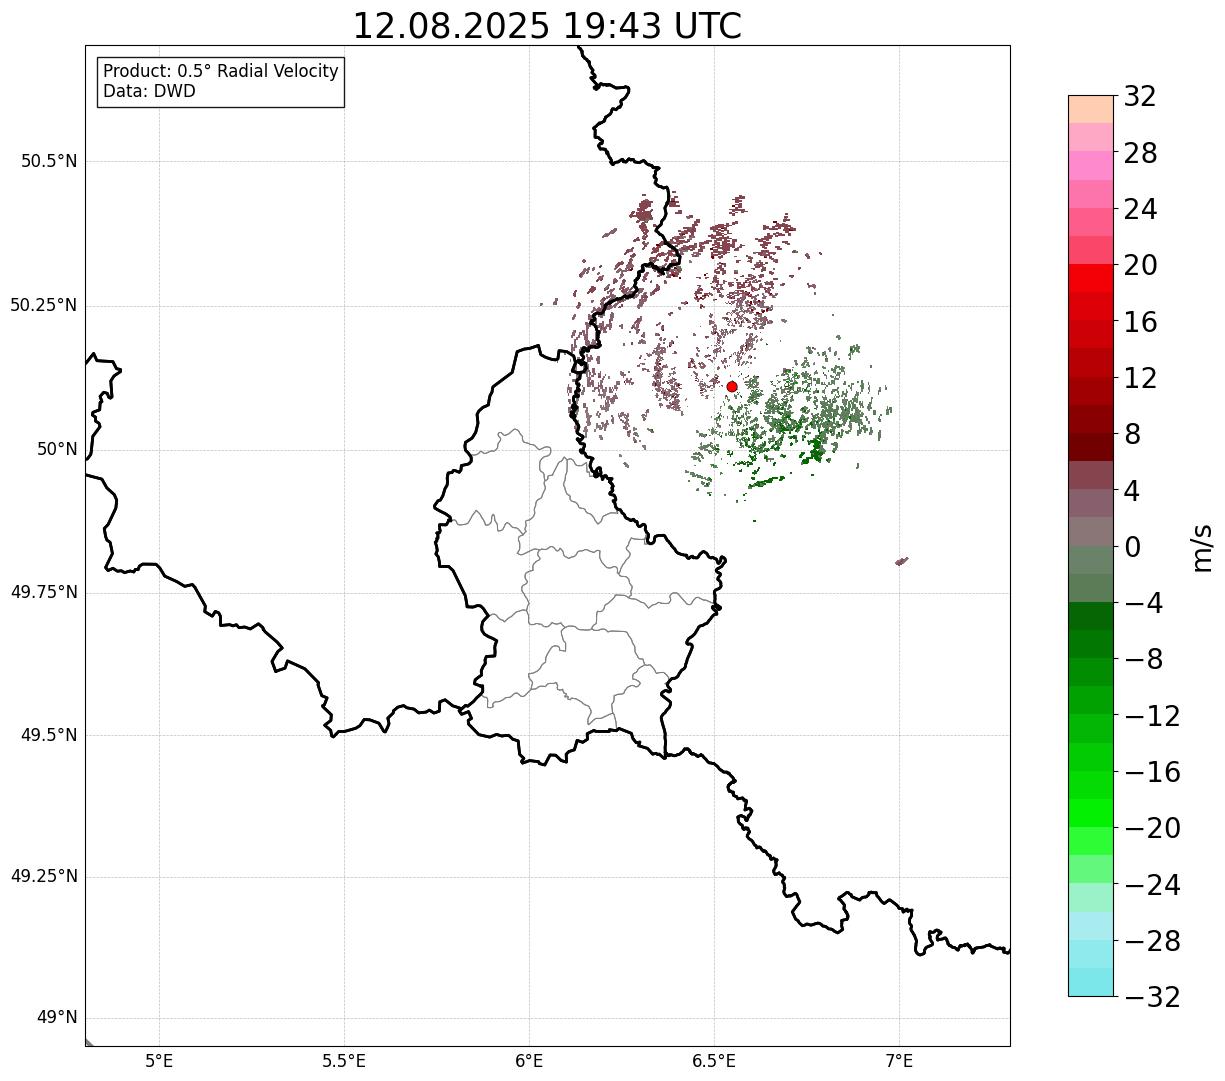Click the 50.5°N latitude label
The image size is (1225, 1081).
[x=49, y=161]
